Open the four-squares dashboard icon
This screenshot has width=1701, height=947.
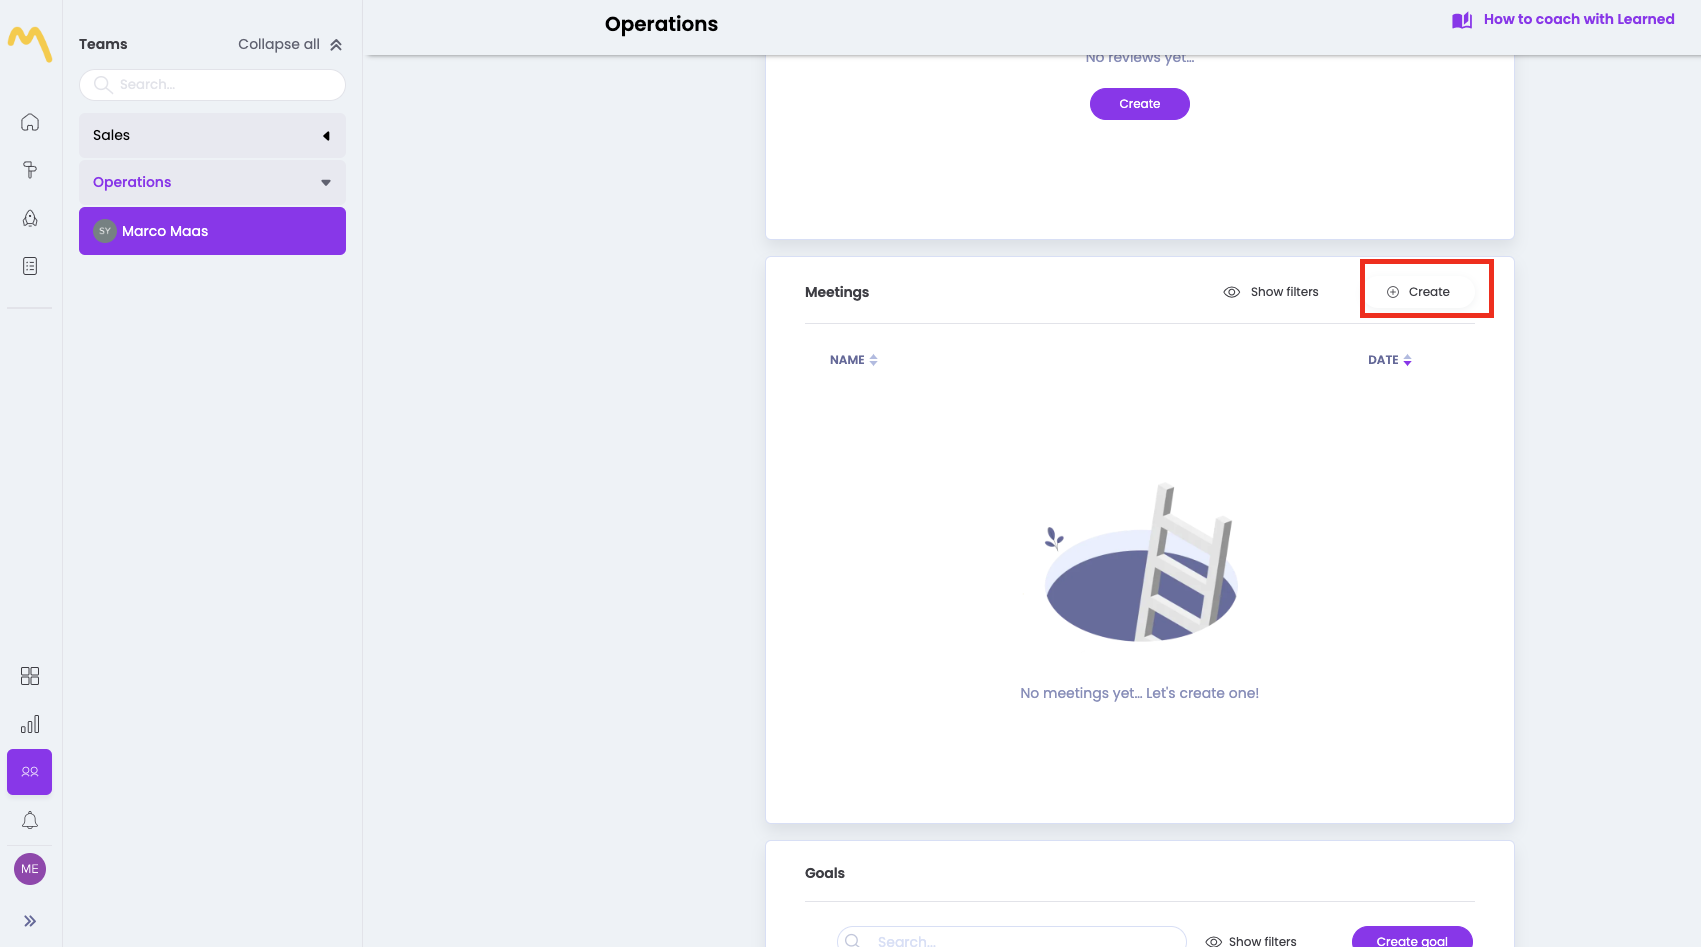[x=30, y=676]
